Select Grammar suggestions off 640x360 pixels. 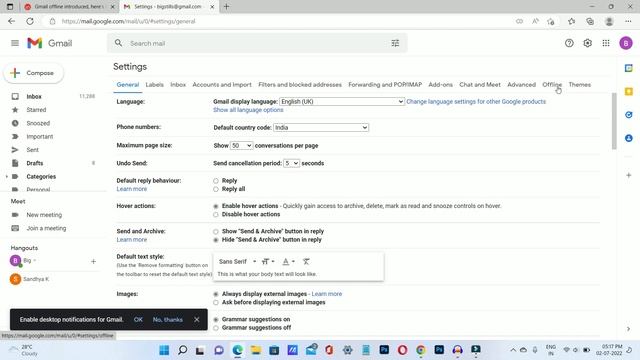point(216,328)
